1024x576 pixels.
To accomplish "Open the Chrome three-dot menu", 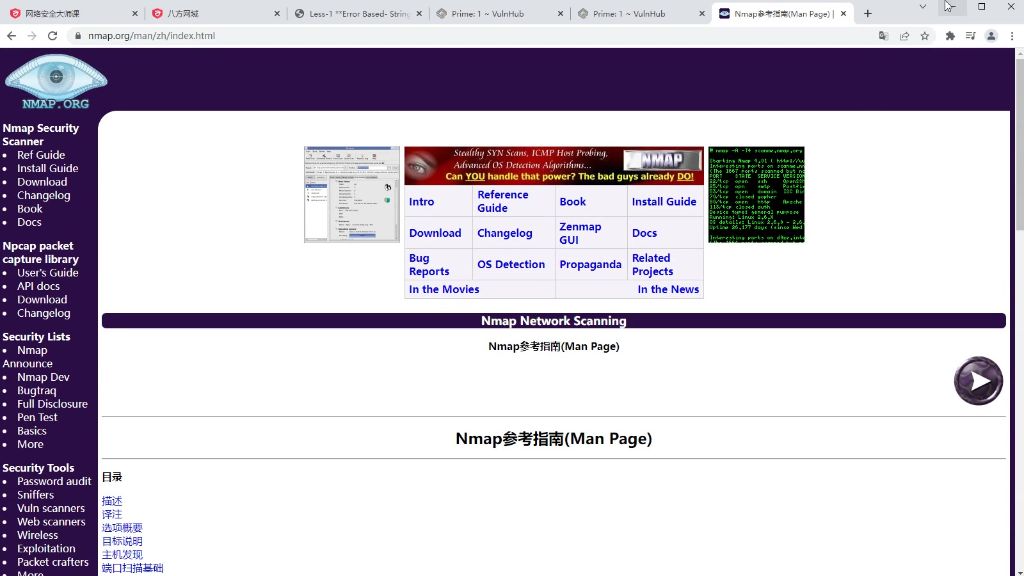I will [1012, 36].
